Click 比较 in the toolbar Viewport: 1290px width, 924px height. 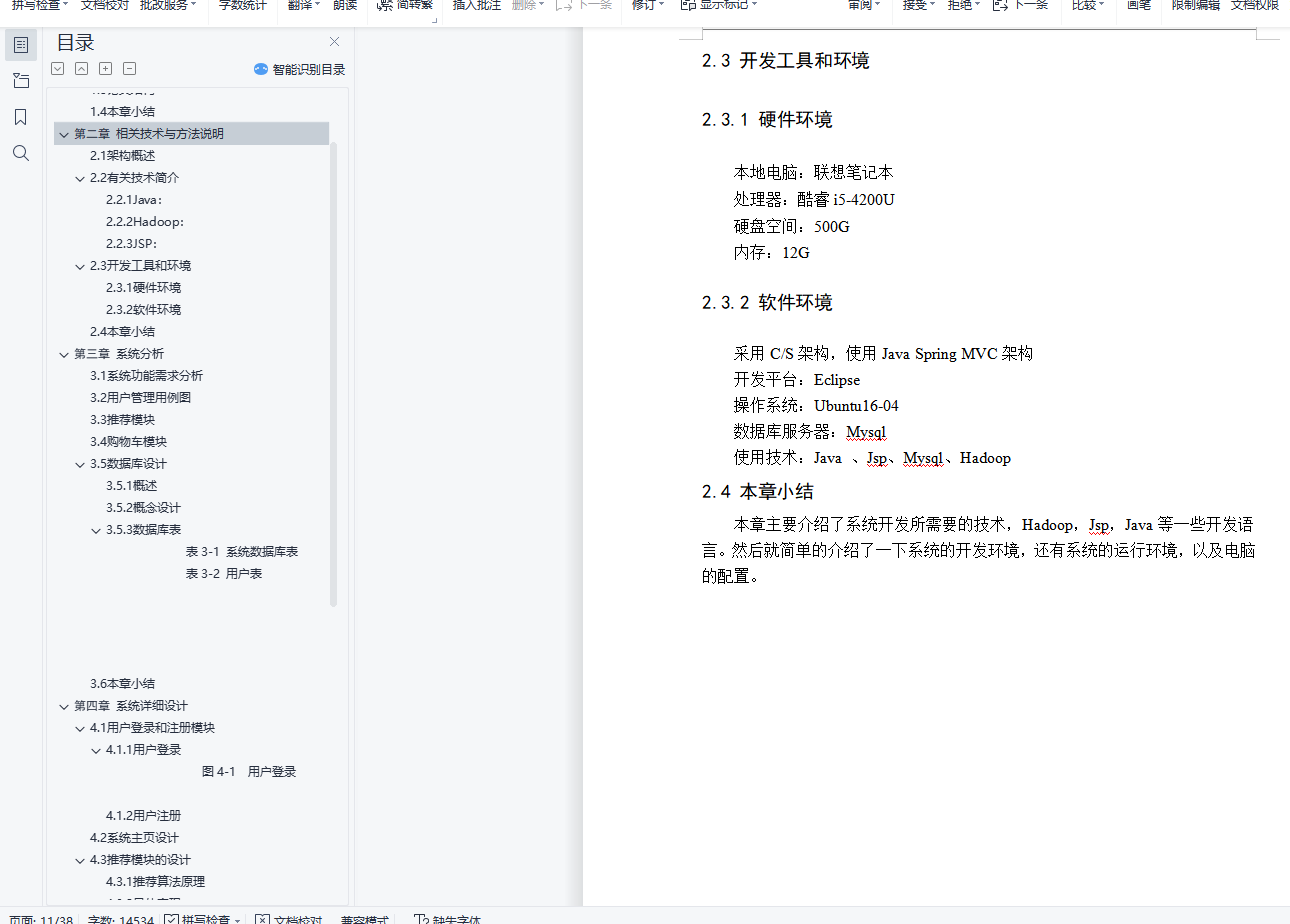1084,5
